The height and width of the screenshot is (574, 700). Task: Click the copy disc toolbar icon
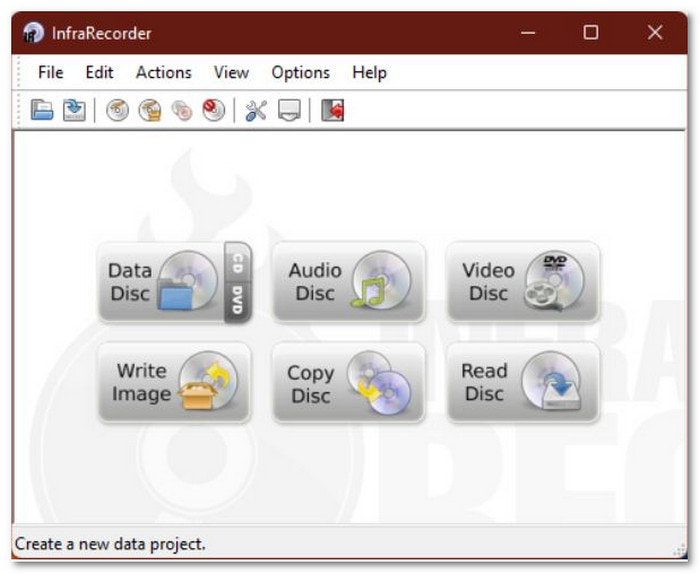(182, 110)
